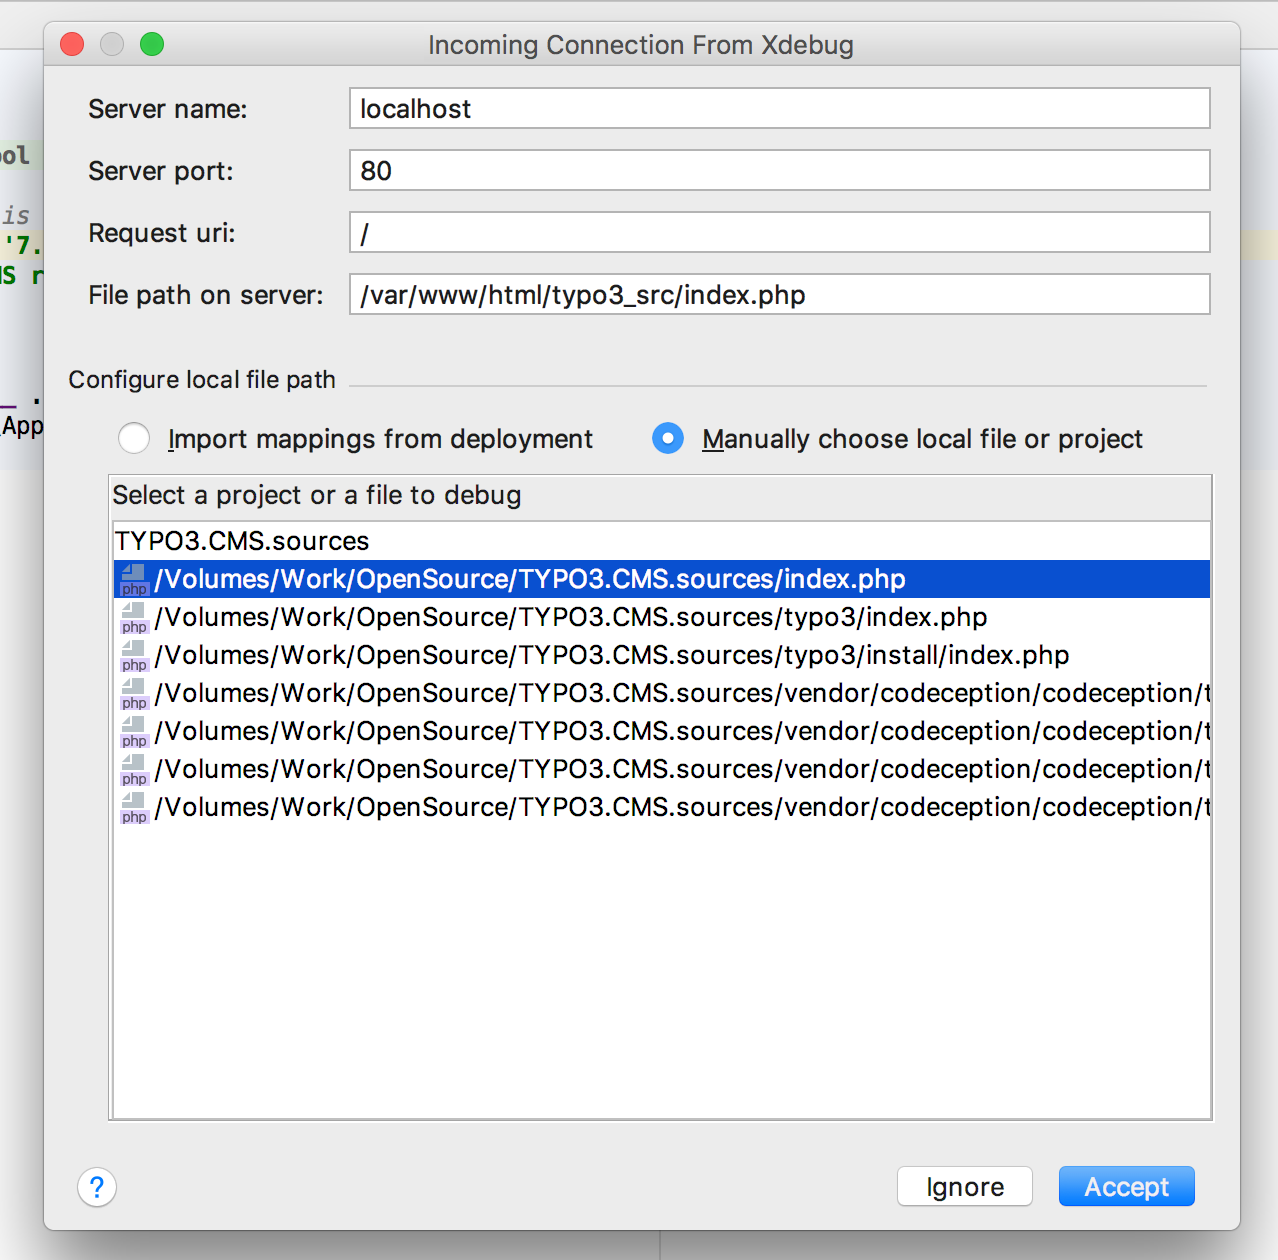
Task: Click the Server name field showing localhost
Action: point(779,108)
